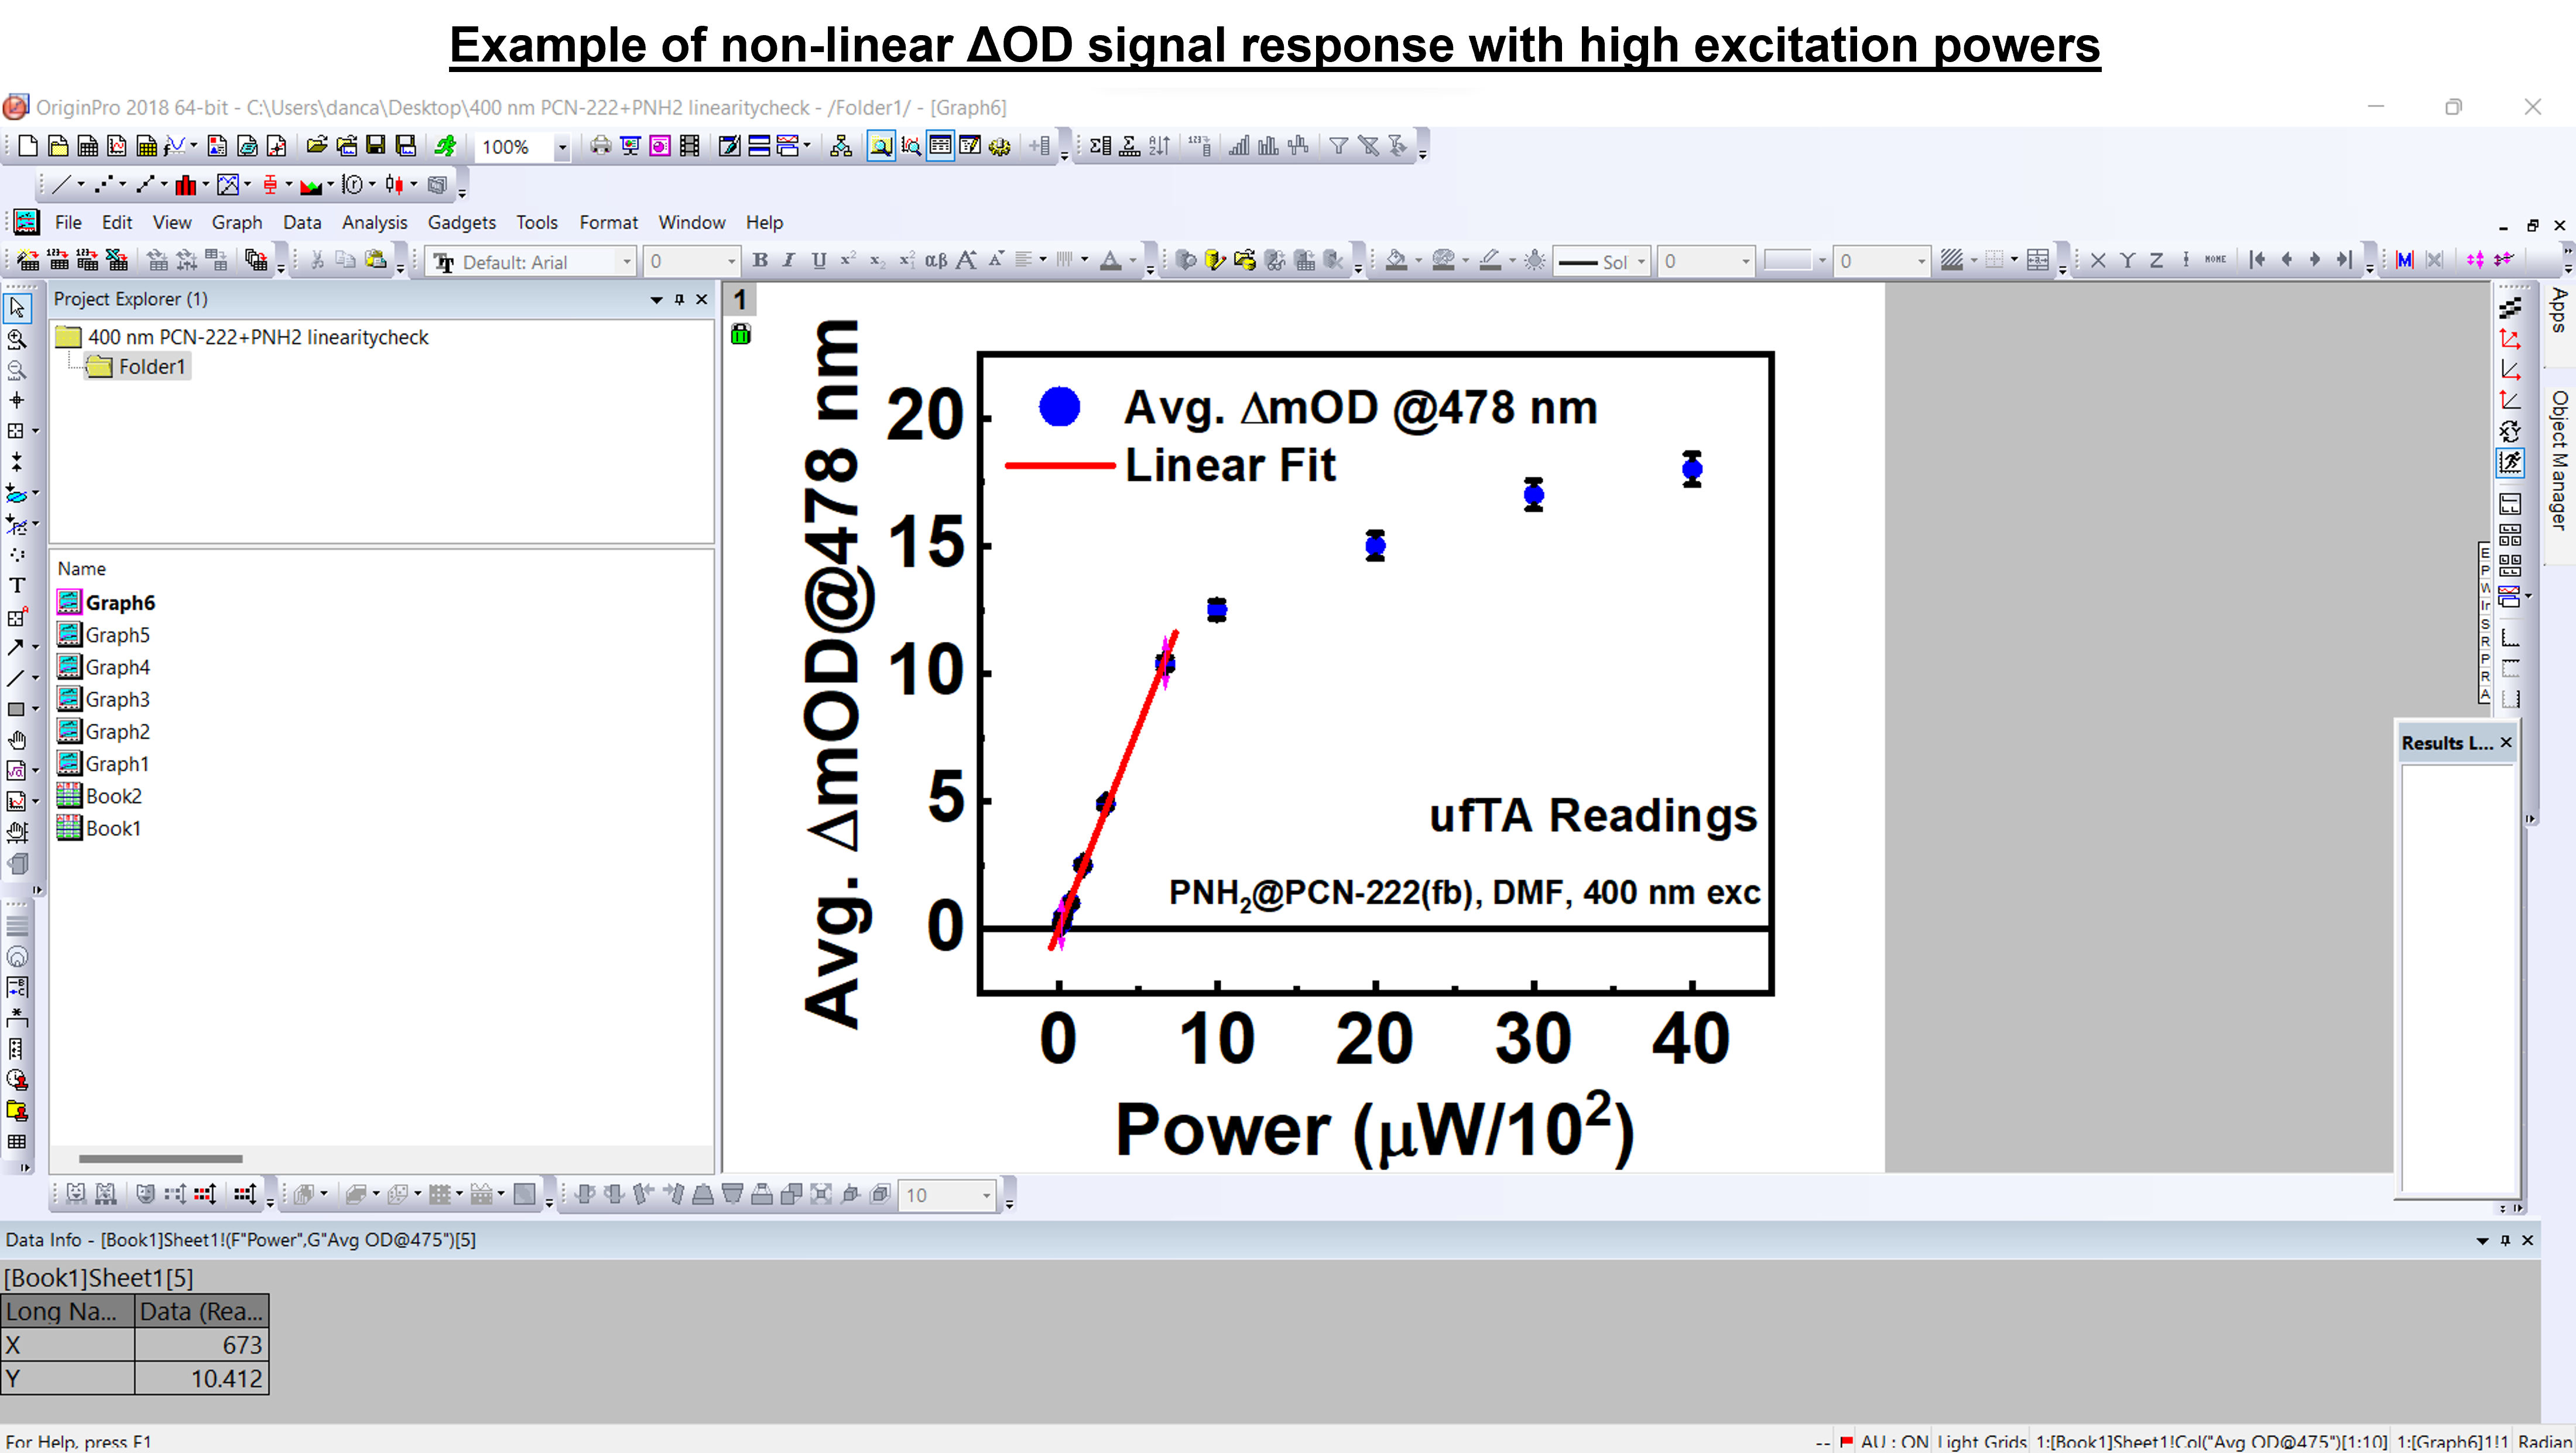Viewport: 2576px width, 1453px height.
Task: Open Graph5 in Project Explorer
Action: (x=117, y=635)
